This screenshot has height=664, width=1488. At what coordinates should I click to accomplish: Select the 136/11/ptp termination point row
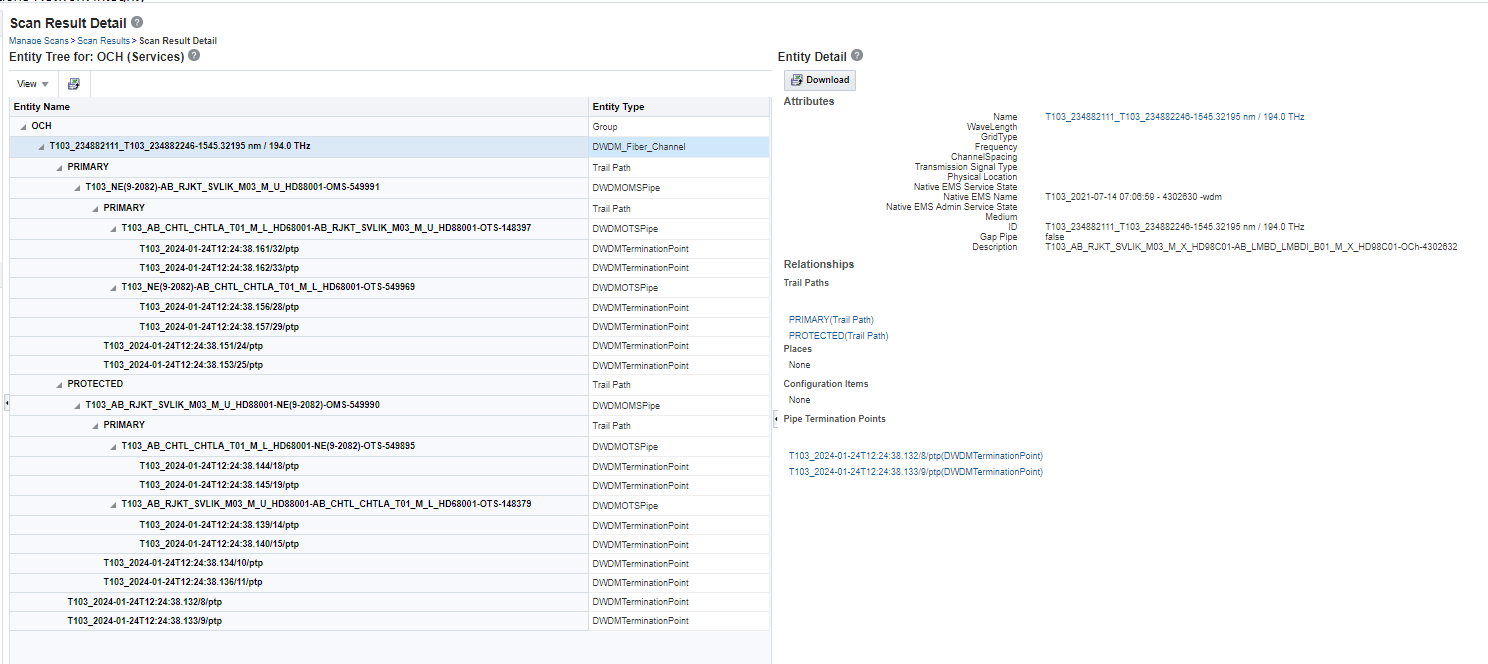(x=389, y=583)
